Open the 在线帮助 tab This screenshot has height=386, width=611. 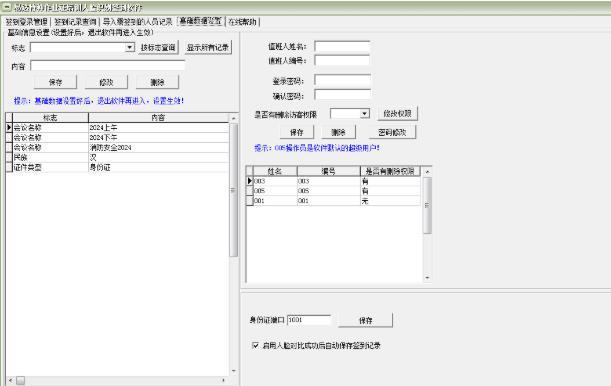click(242, 22)
